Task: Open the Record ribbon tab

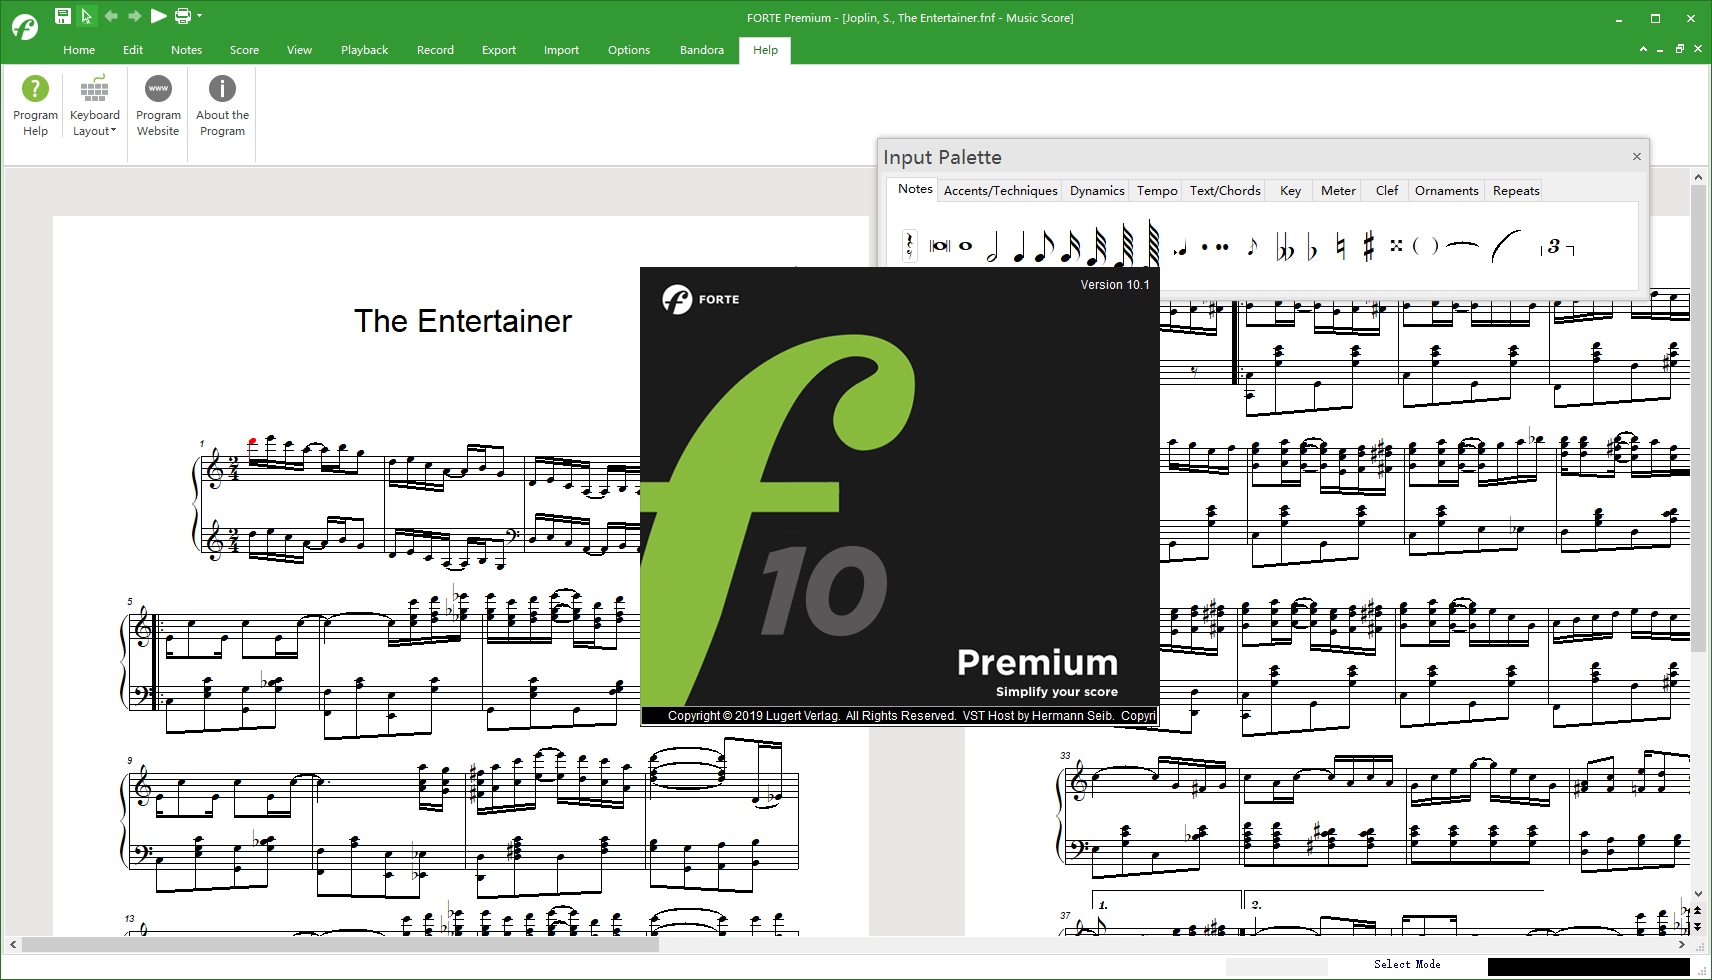Action: (435, 50)
